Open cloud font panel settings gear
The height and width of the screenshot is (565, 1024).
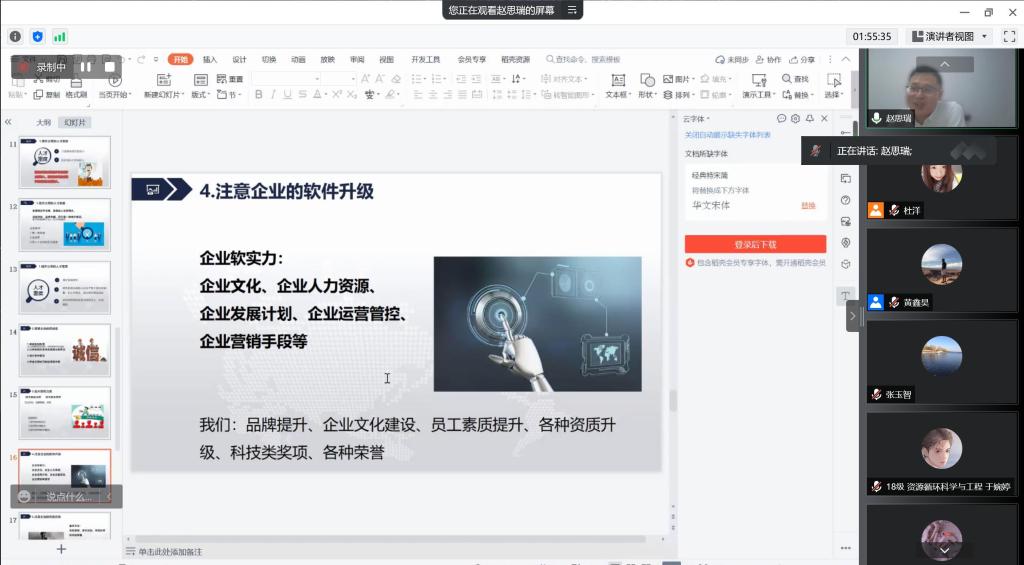[795, 118]
